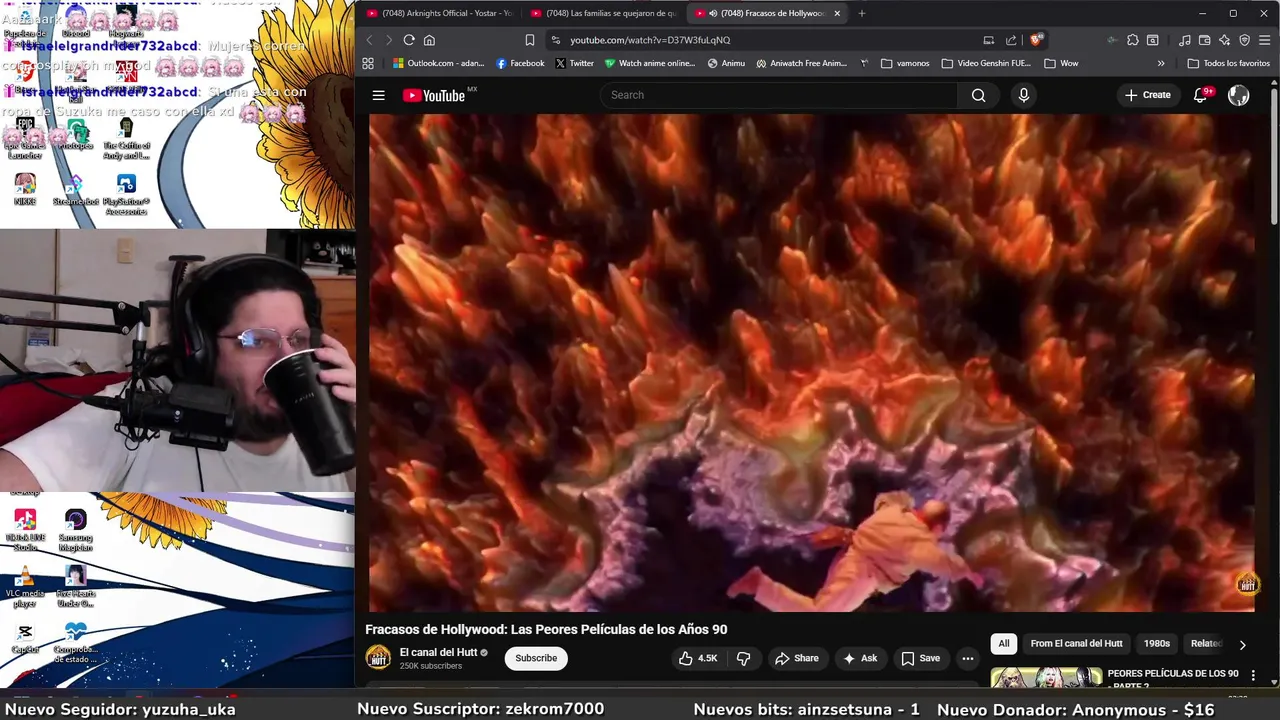Open the Wow bookmarks folder

tap(1061, 63)
